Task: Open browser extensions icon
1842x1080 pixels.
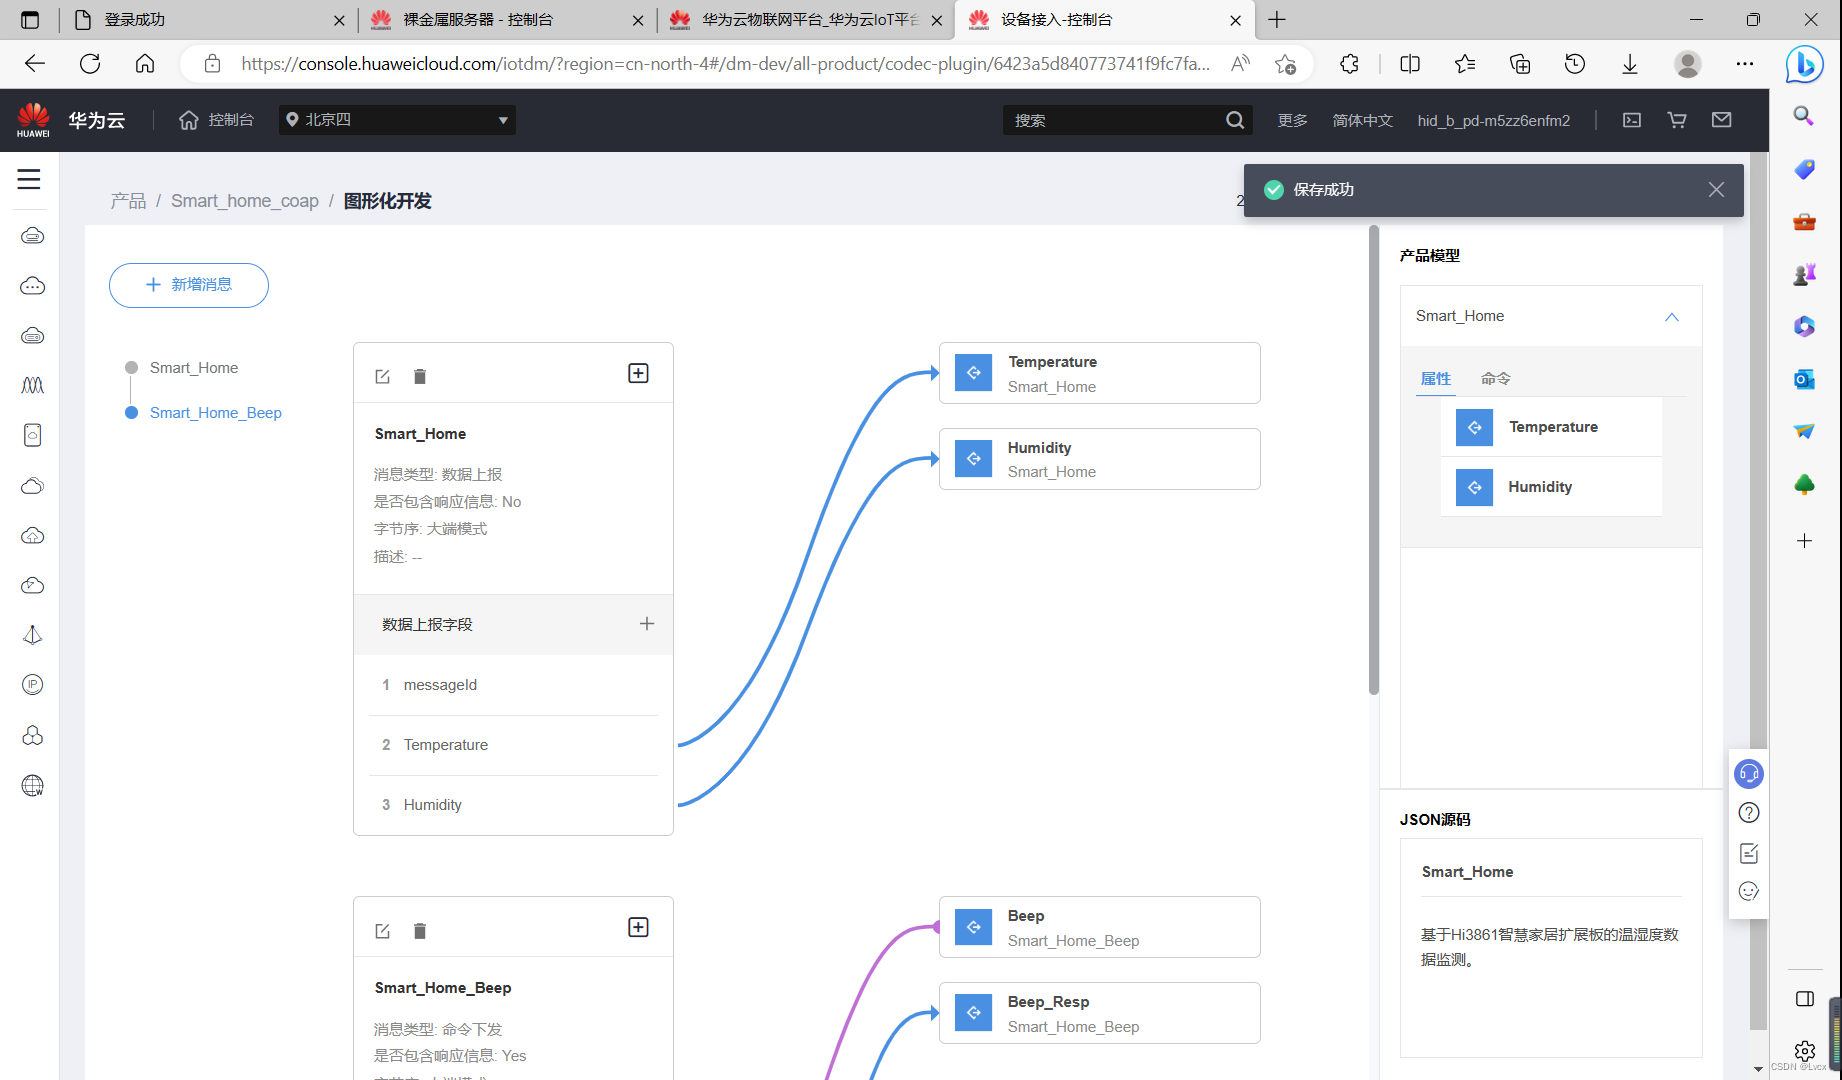Action: coord(1349,64)
